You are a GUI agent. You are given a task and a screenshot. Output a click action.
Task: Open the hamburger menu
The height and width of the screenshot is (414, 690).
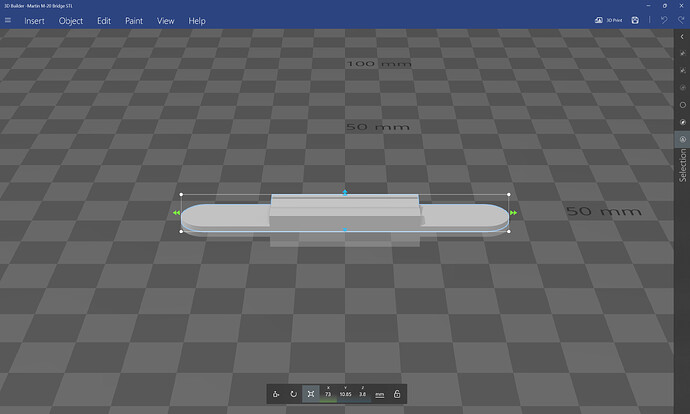tap(8, 20)
